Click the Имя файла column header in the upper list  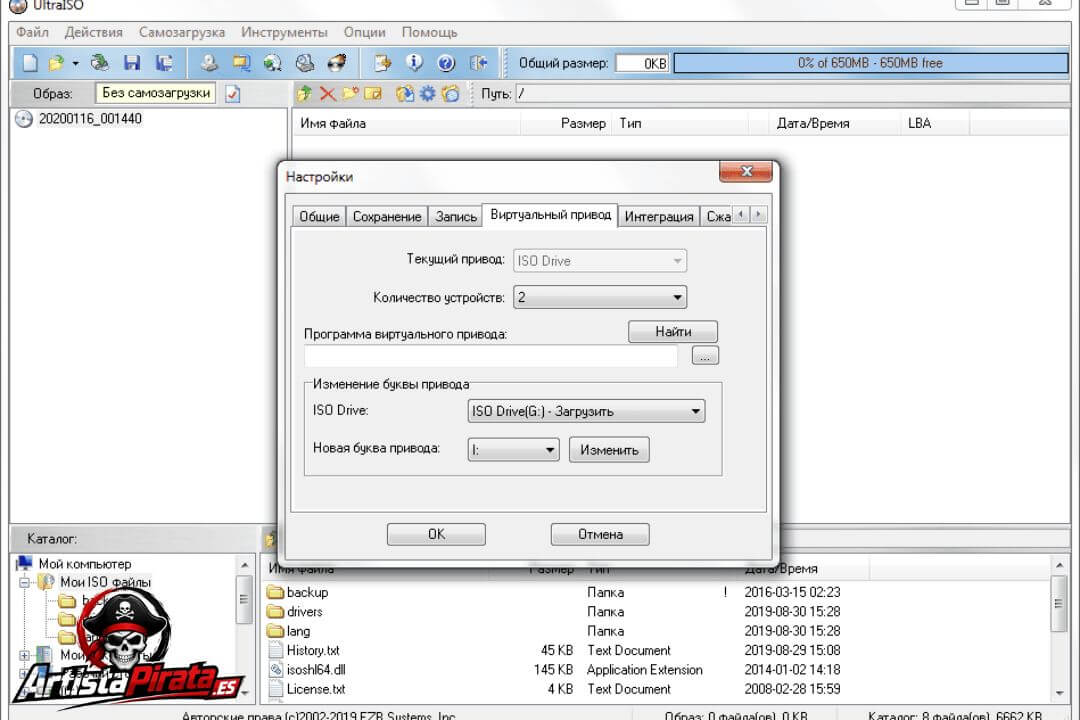(x=406, y=123)
